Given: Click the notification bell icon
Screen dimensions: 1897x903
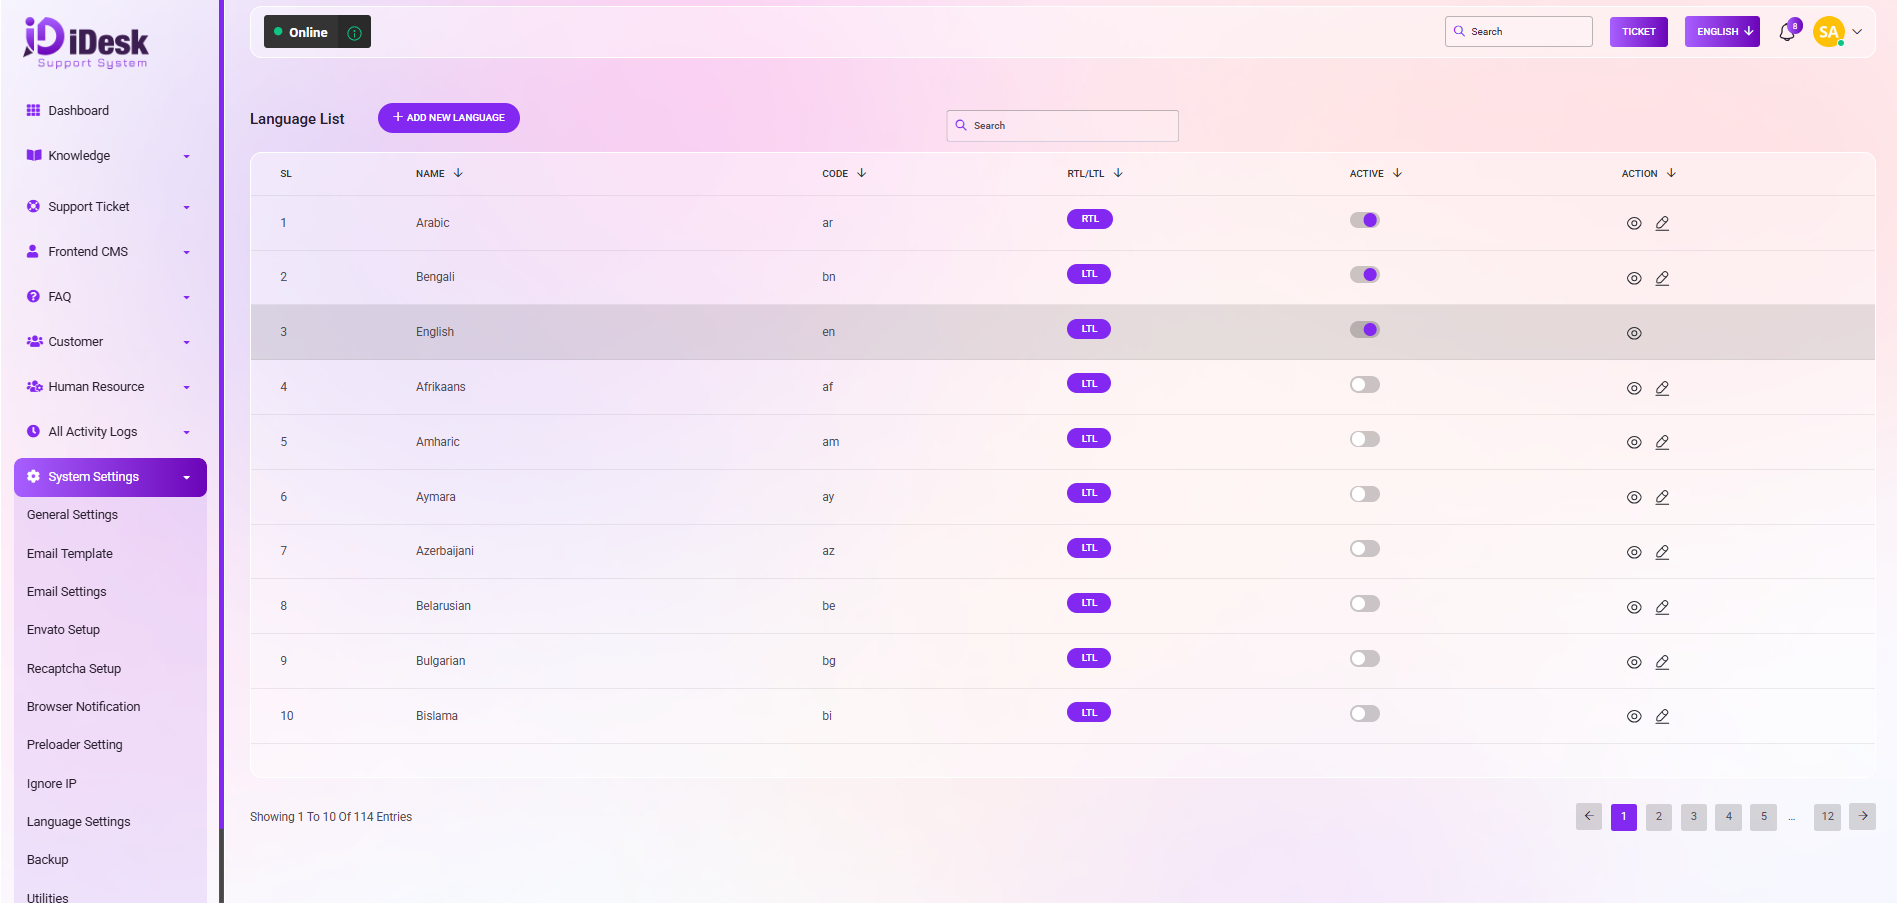Looking at the screenshot, I should [x=1787, y=32].
